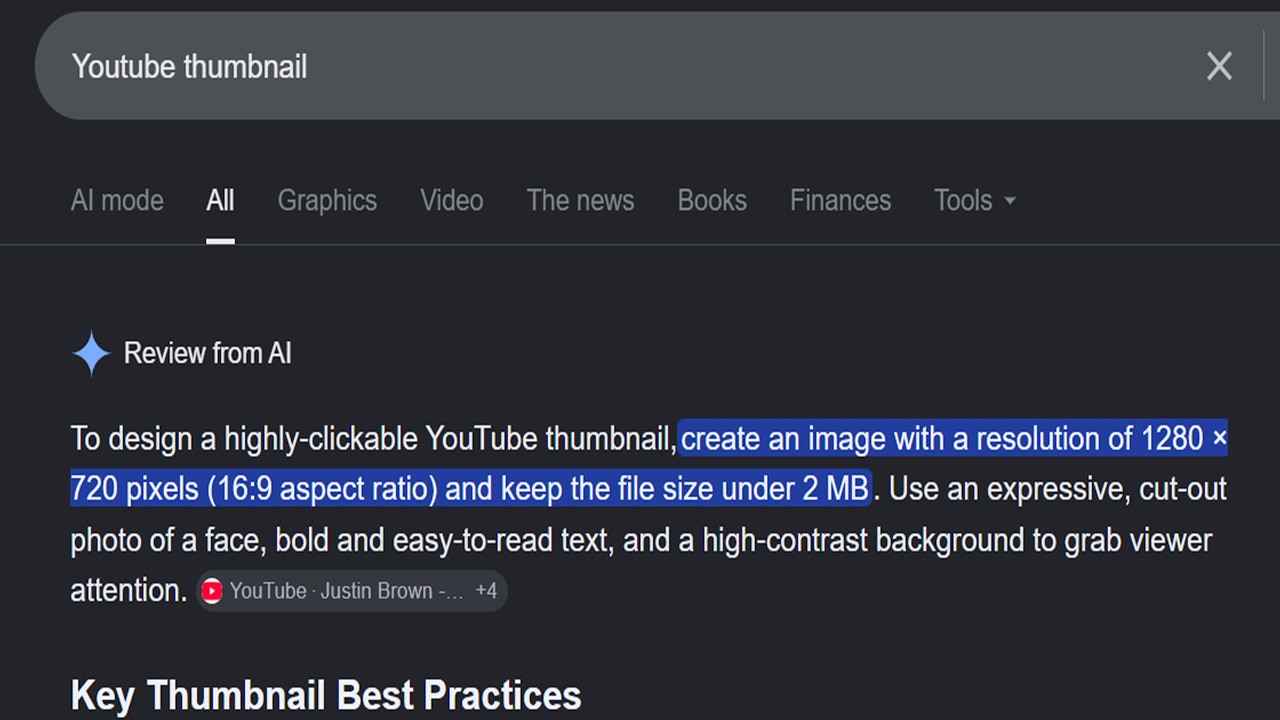Switch to the AI mode tab
Viewport: 1280px width, 720px height.
pos(117,200)
